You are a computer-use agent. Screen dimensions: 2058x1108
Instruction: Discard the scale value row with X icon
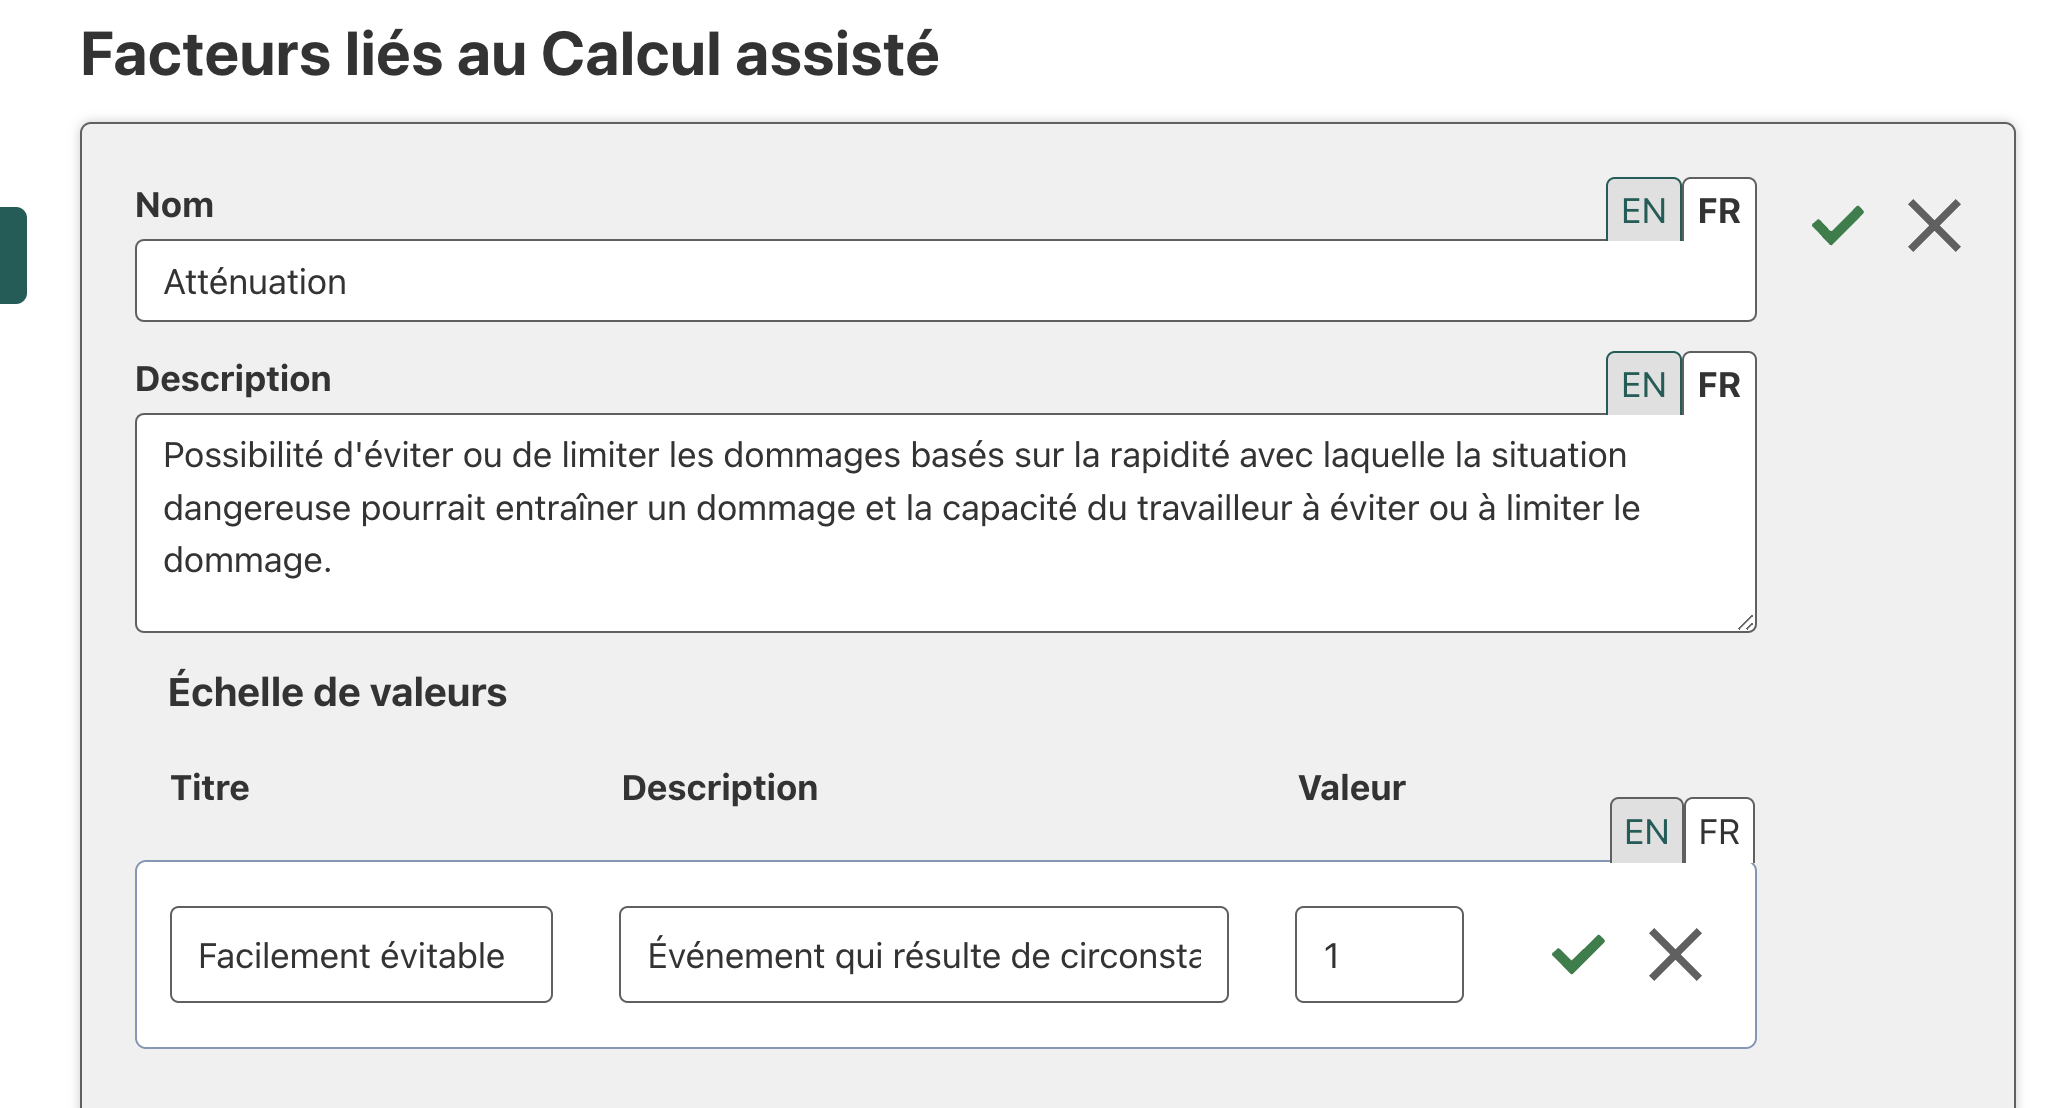tap(1675, 954)
